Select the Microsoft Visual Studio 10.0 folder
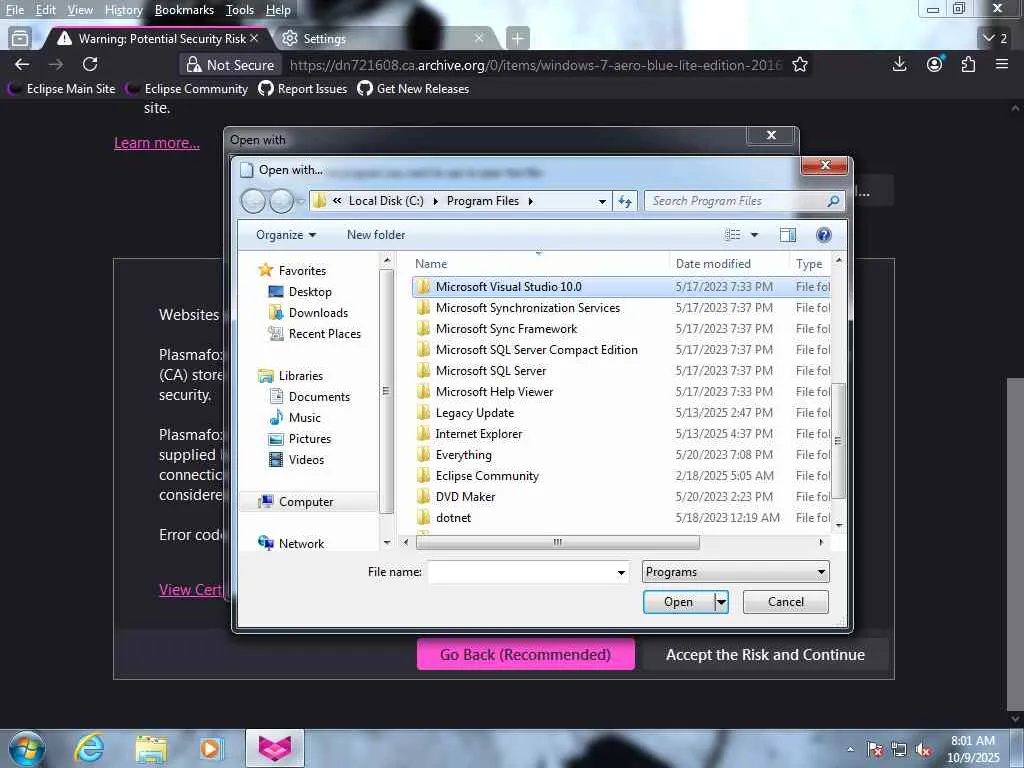The width and height of the screenshot is (1024, 768). (620, 287)
